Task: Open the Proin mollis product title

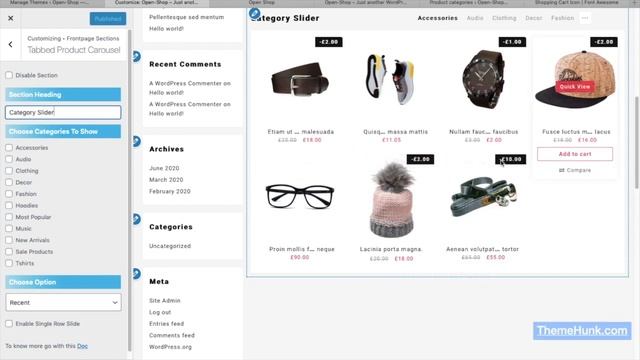Action: click(x=302, y=249)
